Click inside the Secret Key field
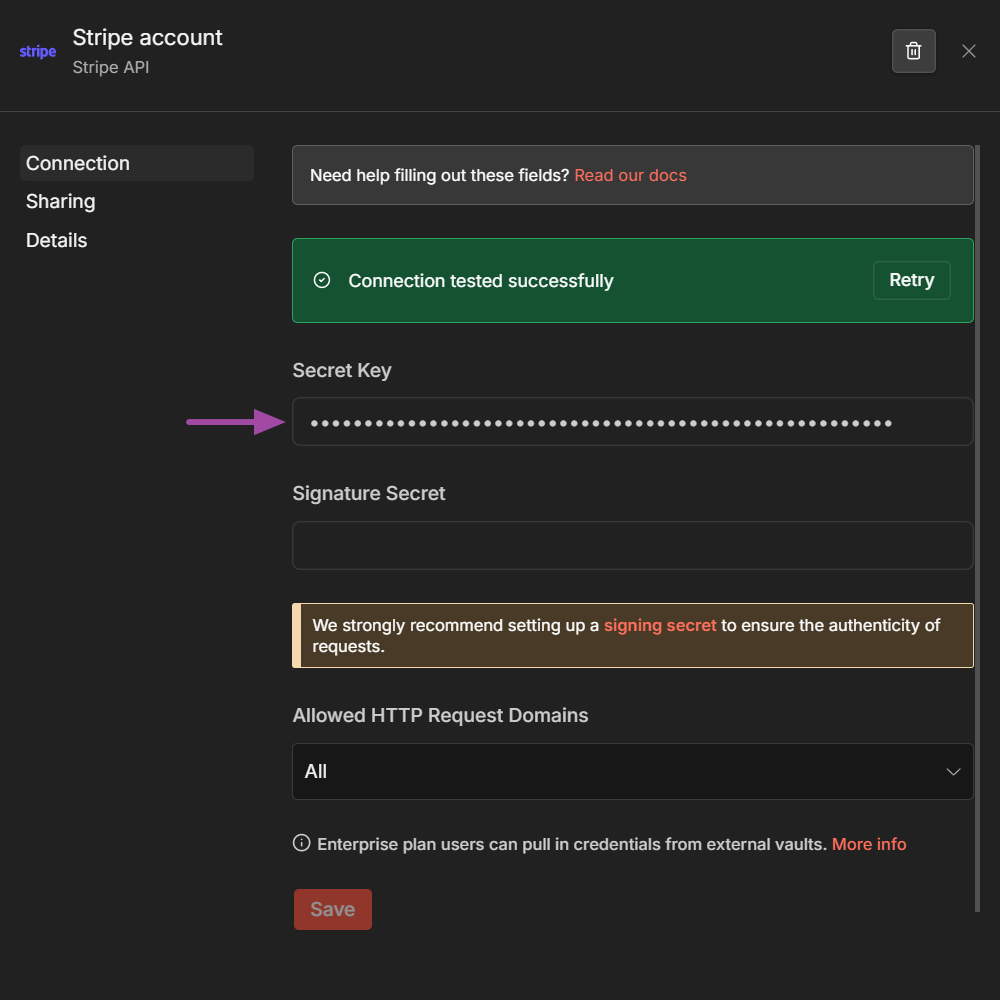Image resolution: width=1000 pixels, height=1000 pixels. (x=632, y=421)
